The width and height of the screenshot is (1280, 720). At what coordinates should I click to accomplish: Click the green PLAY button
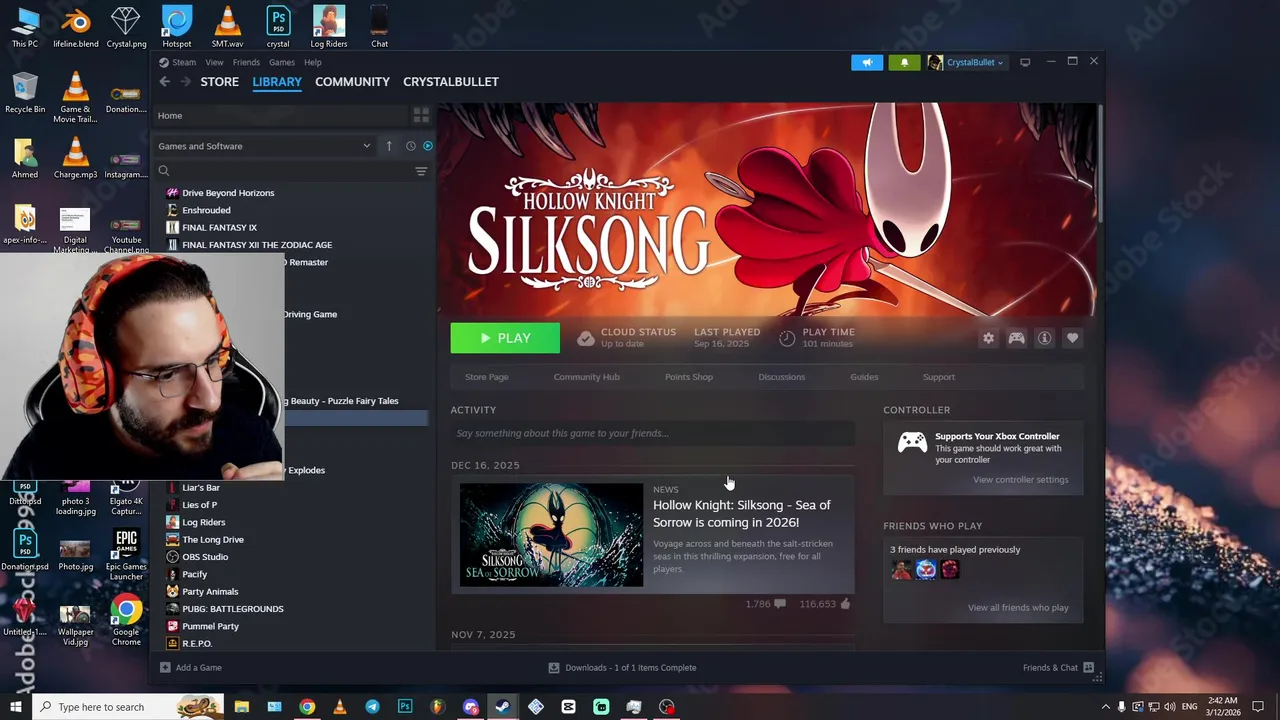pyautogui.click(x=505, y=338)
